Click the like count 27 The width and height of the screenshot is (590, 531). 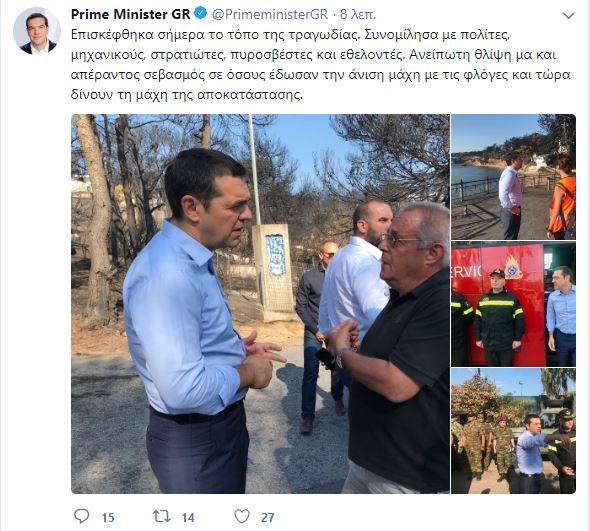pos(268,517)
